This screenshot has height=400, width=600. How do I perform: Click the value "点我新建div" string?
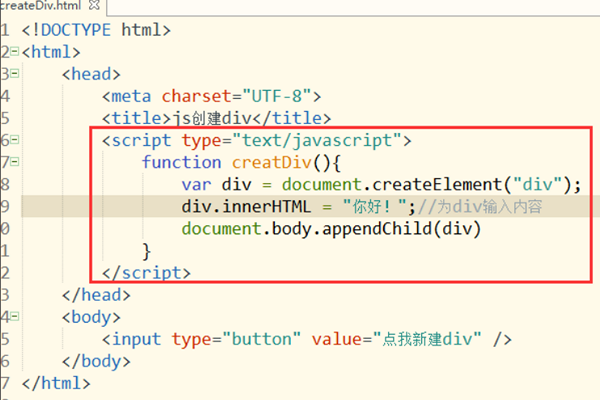[427, 339]
